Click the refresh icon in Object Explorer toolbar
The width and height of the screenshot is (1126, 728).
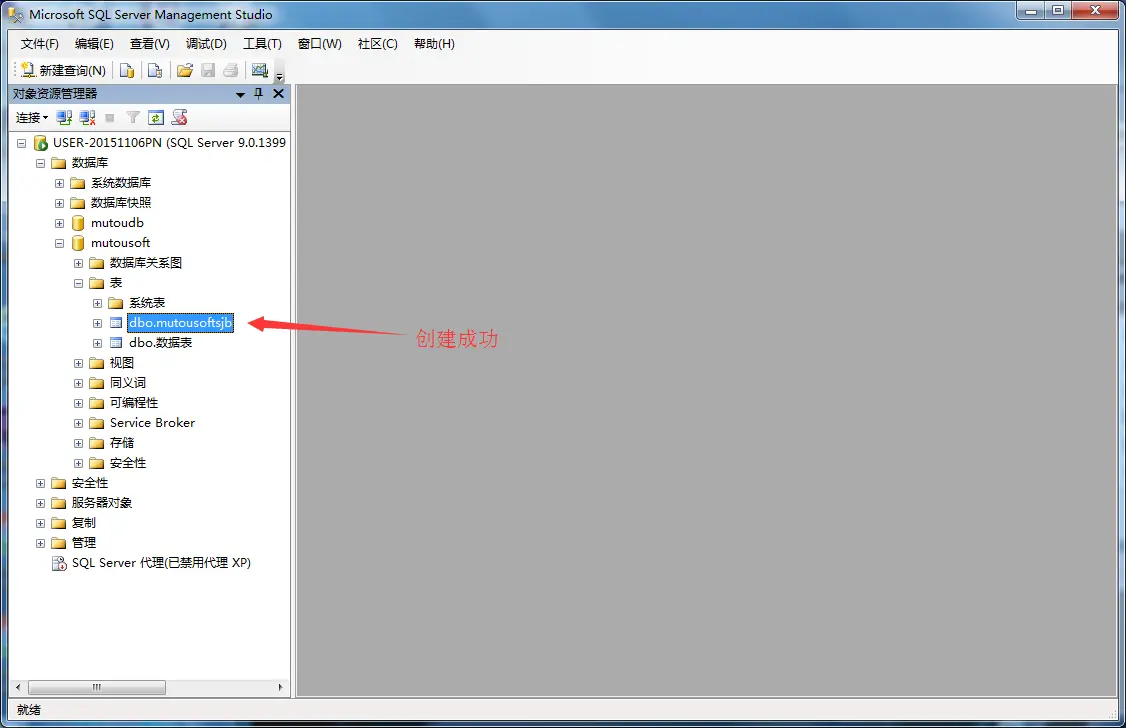point(156,118)
